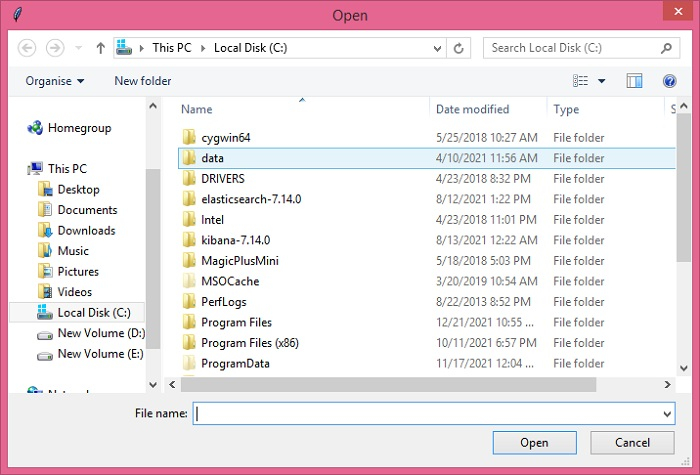
Task: Open Help with the question mark icon
Action: point(669,81)
